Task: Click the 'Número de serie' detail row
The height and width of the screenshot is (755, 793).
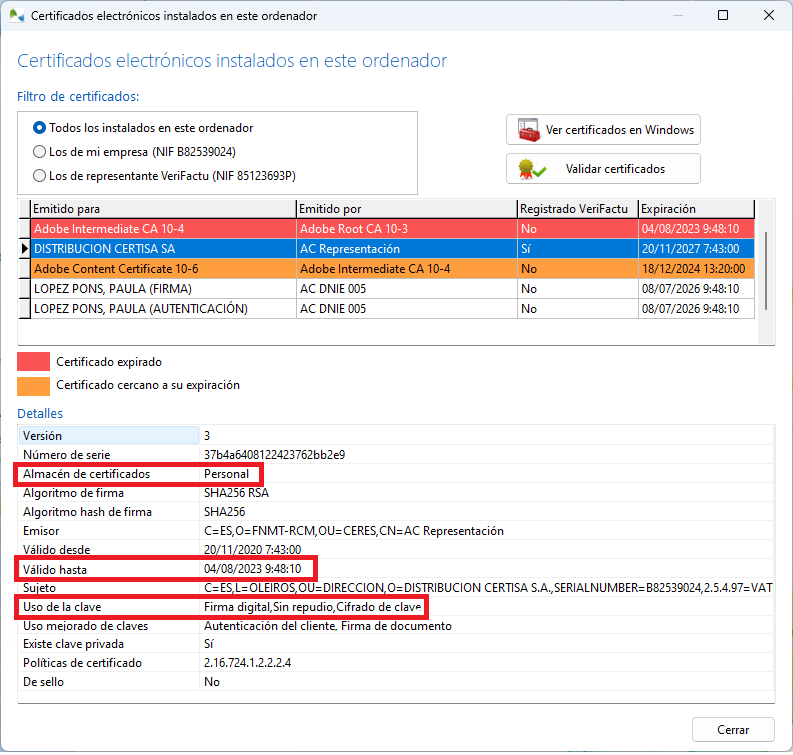Action: pos(396,455)
